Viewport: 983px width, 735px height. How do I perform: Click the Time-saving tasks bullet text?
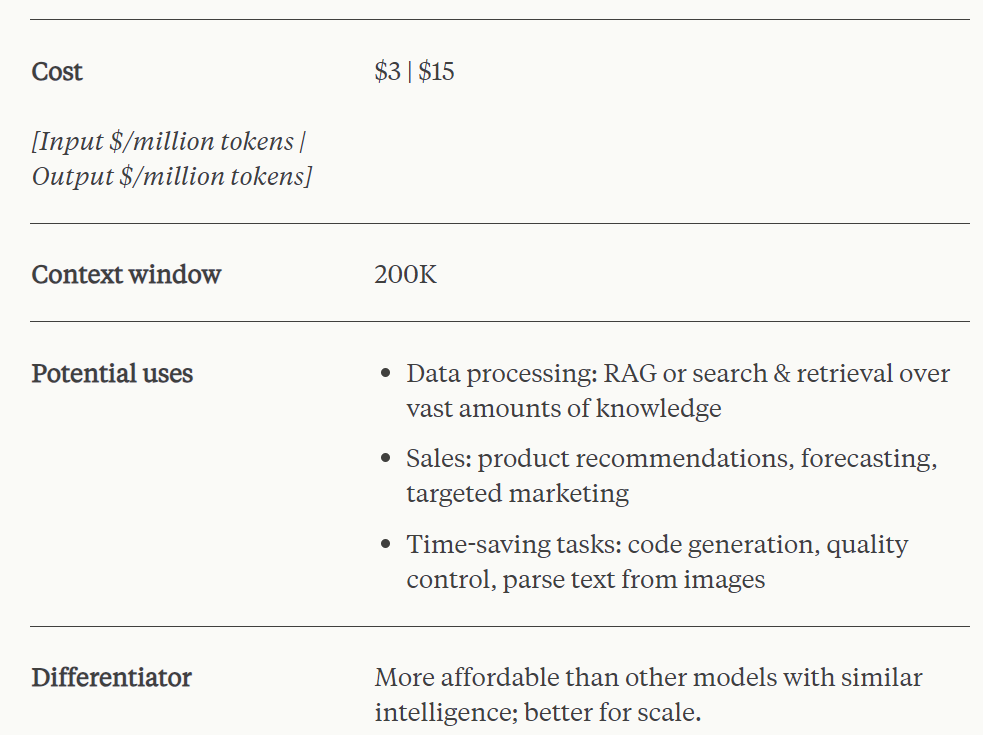pos(657,545)
